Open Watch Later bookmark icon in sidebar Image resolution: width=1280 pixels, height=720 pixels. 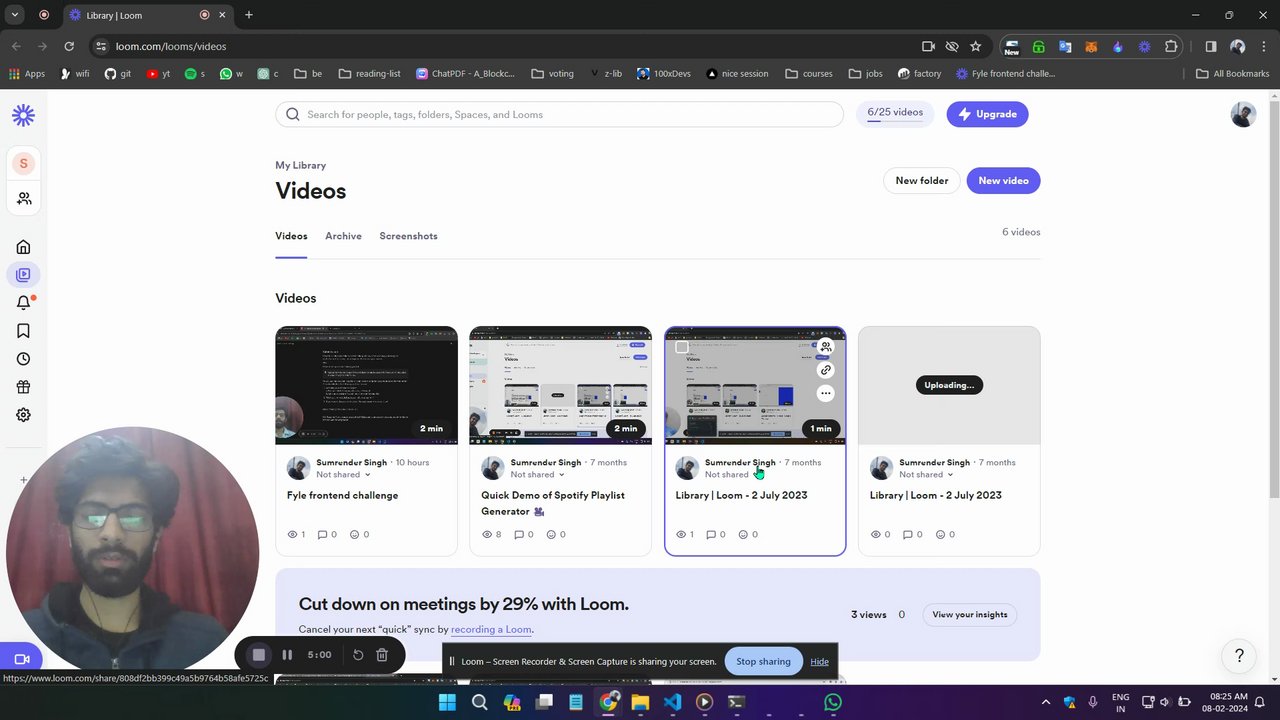point(23,331)
